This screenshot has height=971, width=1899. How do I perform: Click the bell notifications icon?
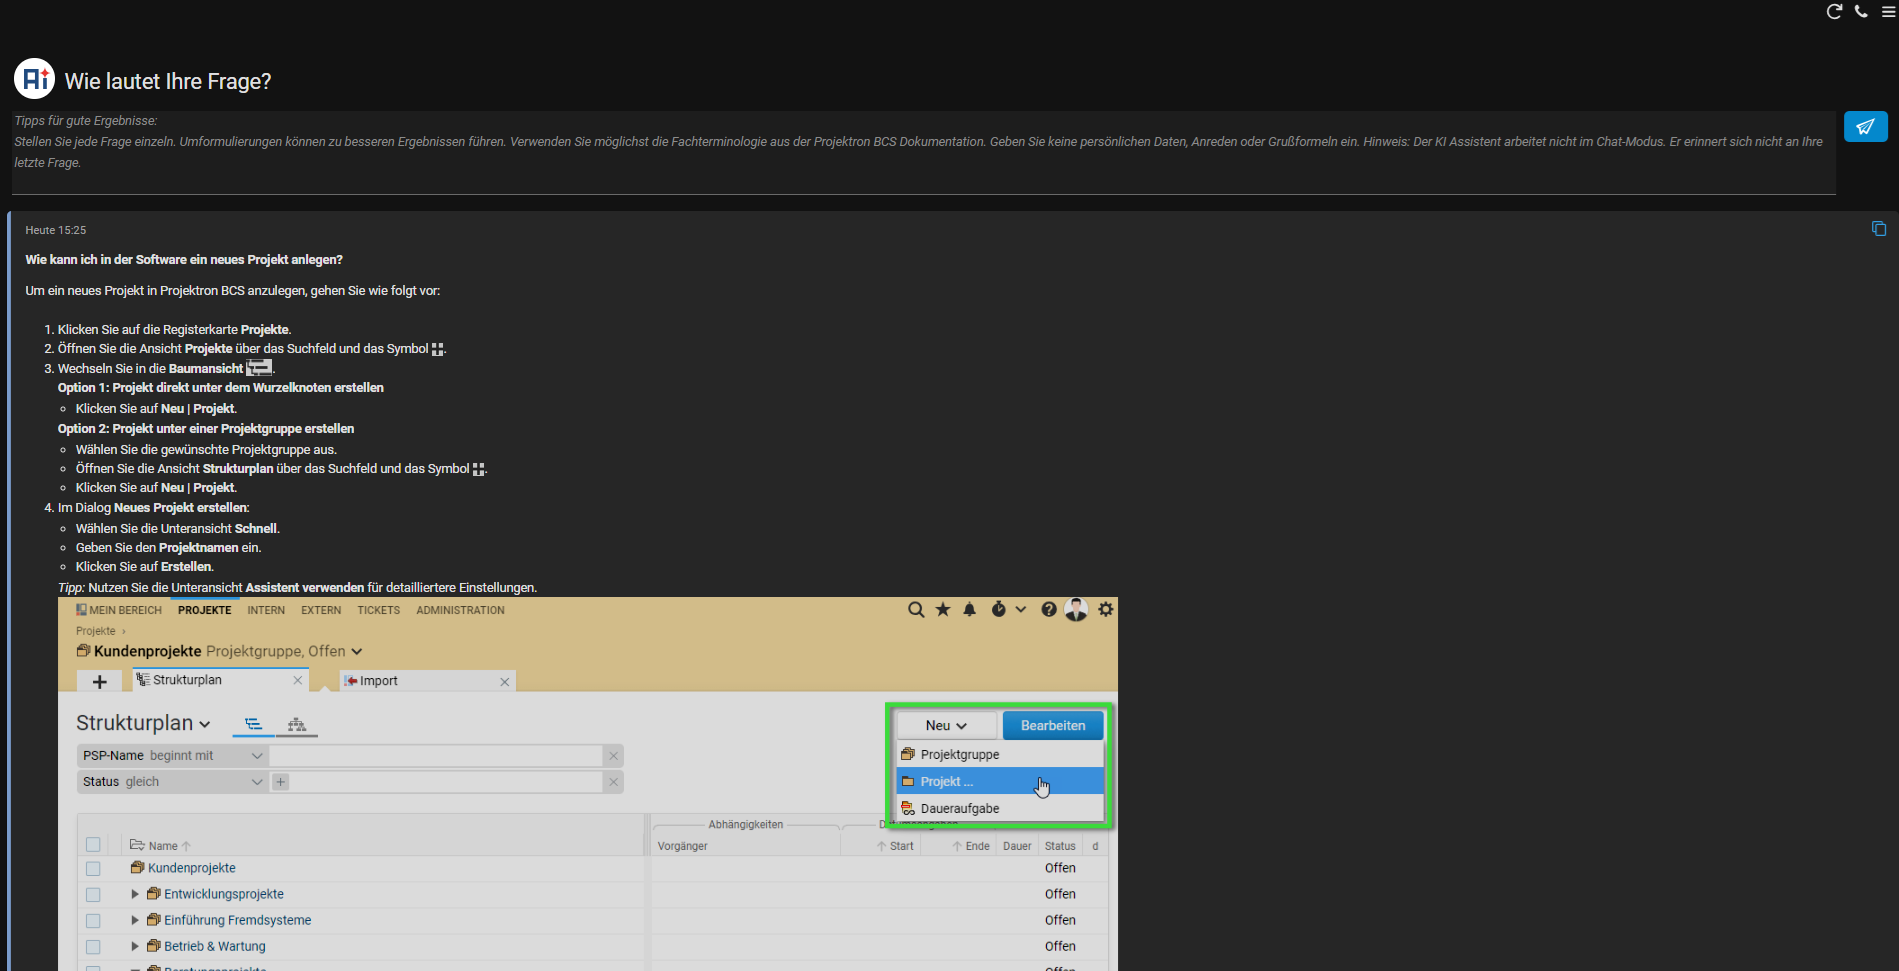coord(969,610)
